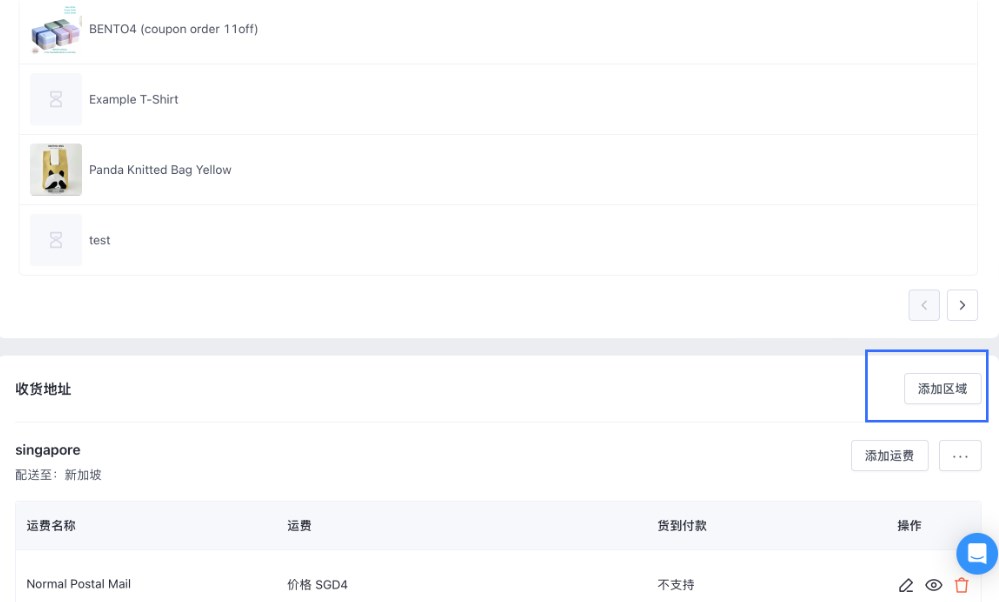The image size is (999, 602).
Task: Open BENTO4 product thumbnail
Action: [x=56, y=29]
